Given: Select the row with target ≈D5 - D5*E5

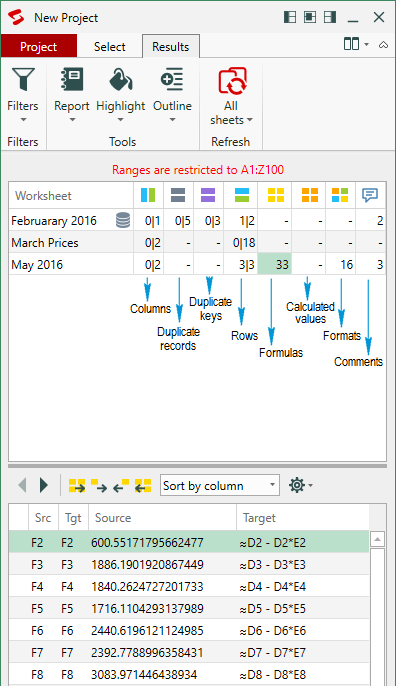Looking at the screenshot, I should pyautogui.click(x=189, y=609).
